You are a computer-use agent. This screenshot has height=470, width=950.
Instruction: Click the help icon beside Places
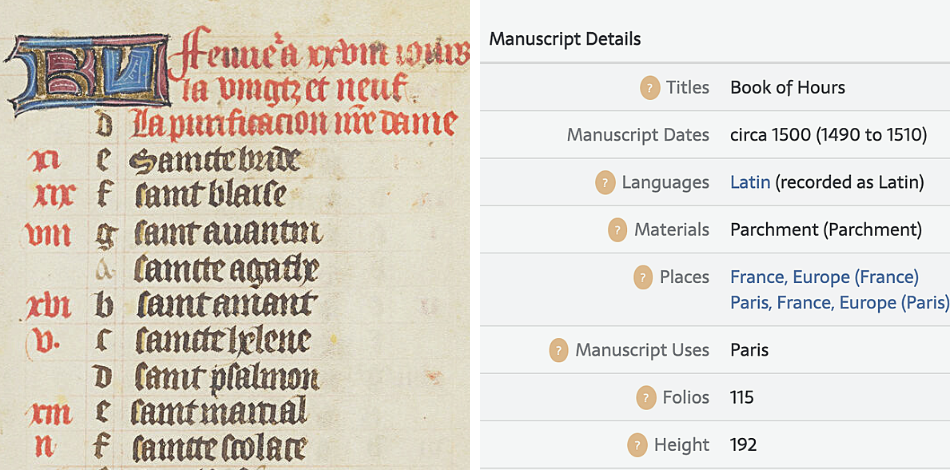click(643, 278)
